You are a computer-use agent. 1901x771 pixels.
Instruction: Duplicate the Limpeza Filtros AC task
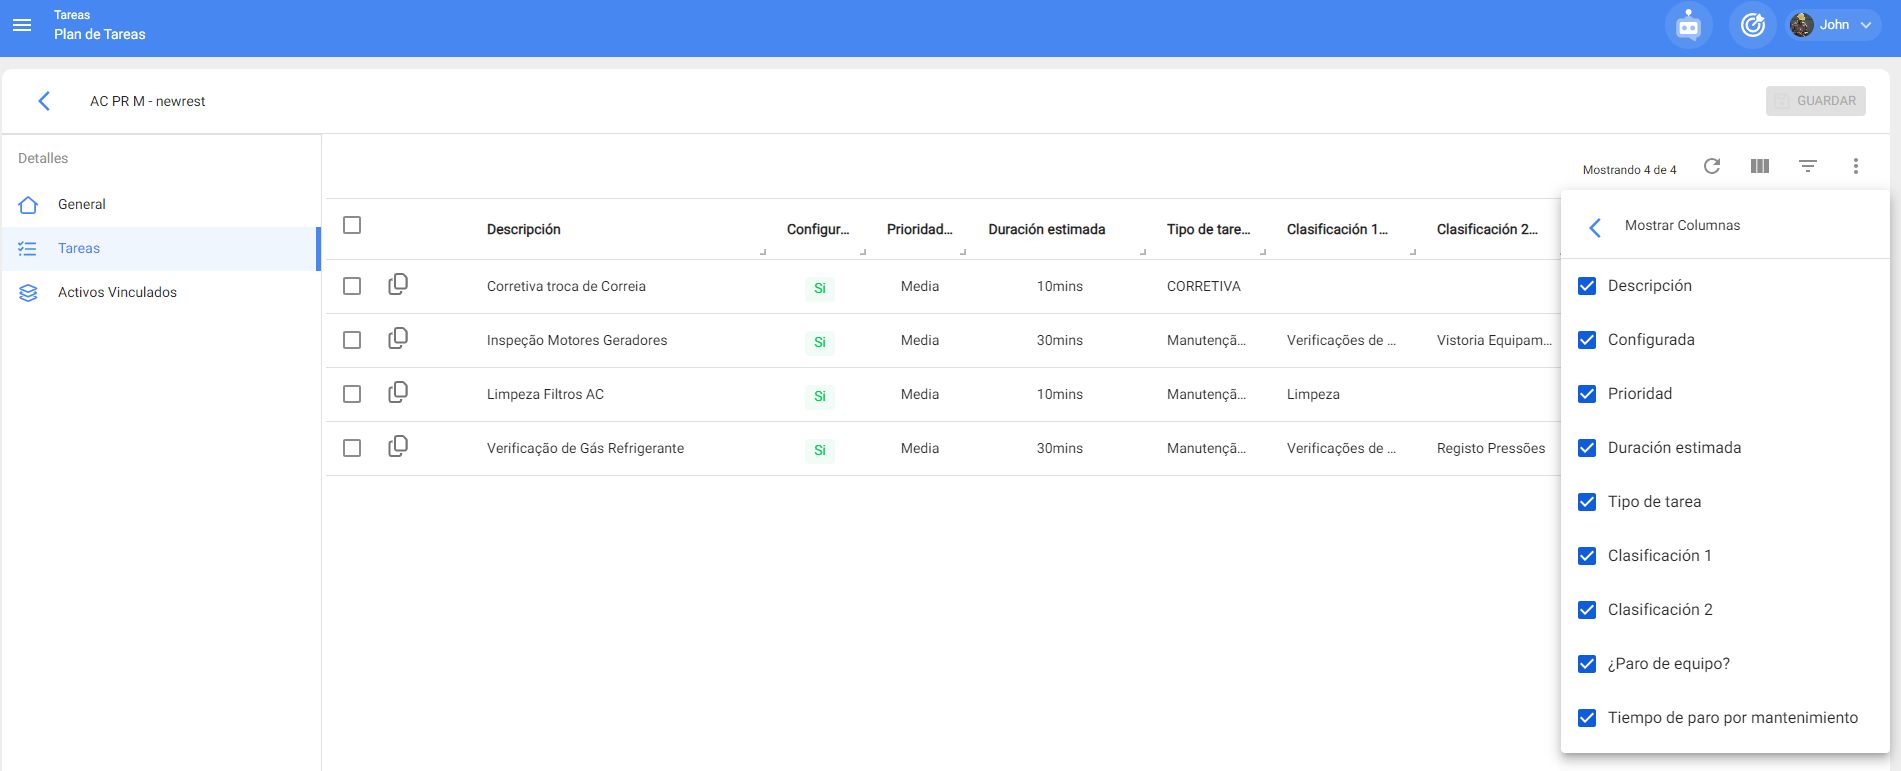pyautogui.click(x=398, y=393)
